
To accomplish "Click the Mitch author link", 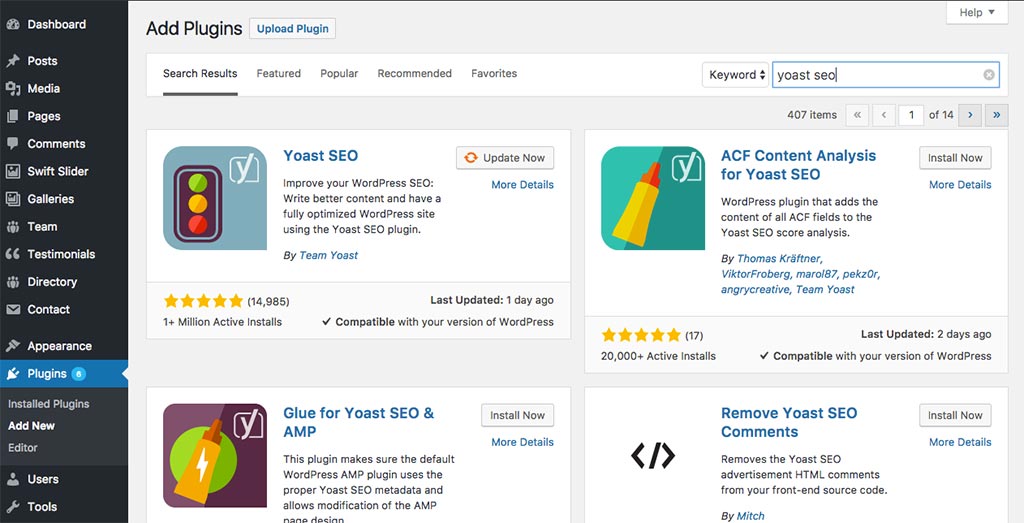I will [x=750, y=516].
